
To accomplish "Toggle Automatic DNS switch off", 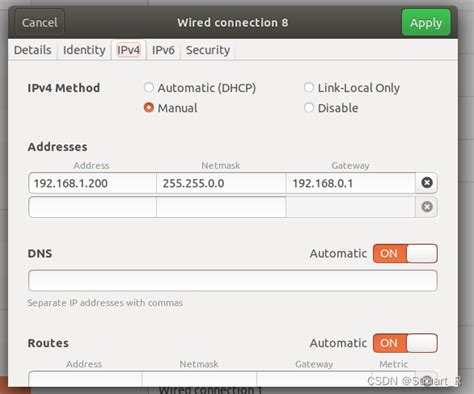I will point(405,253).
